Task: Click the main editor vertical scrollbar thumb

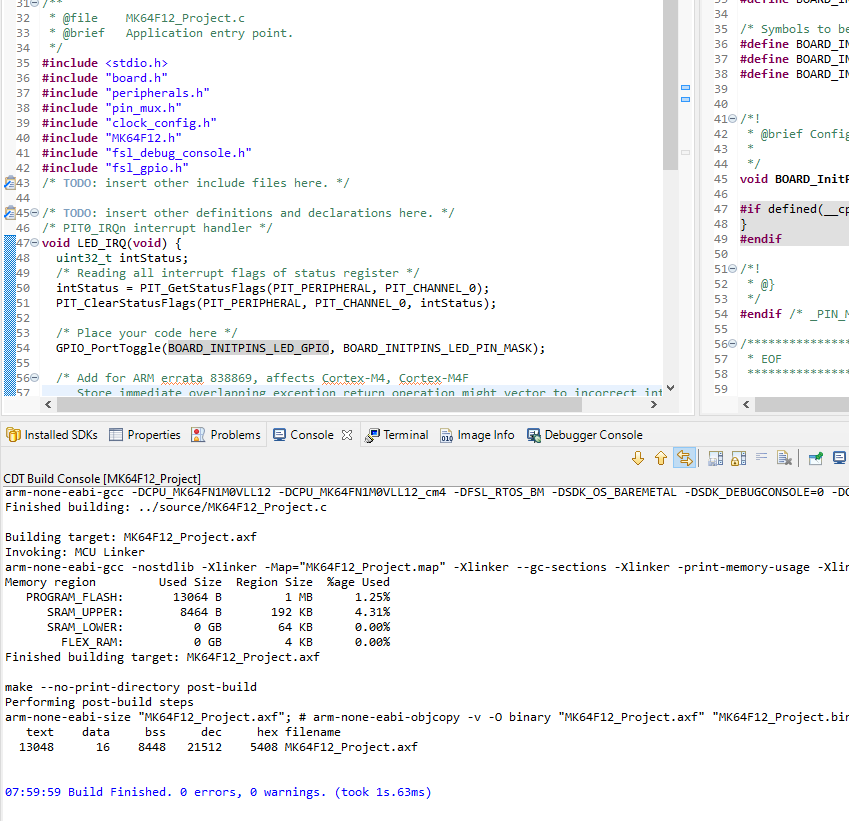Action: coord(670,84)
